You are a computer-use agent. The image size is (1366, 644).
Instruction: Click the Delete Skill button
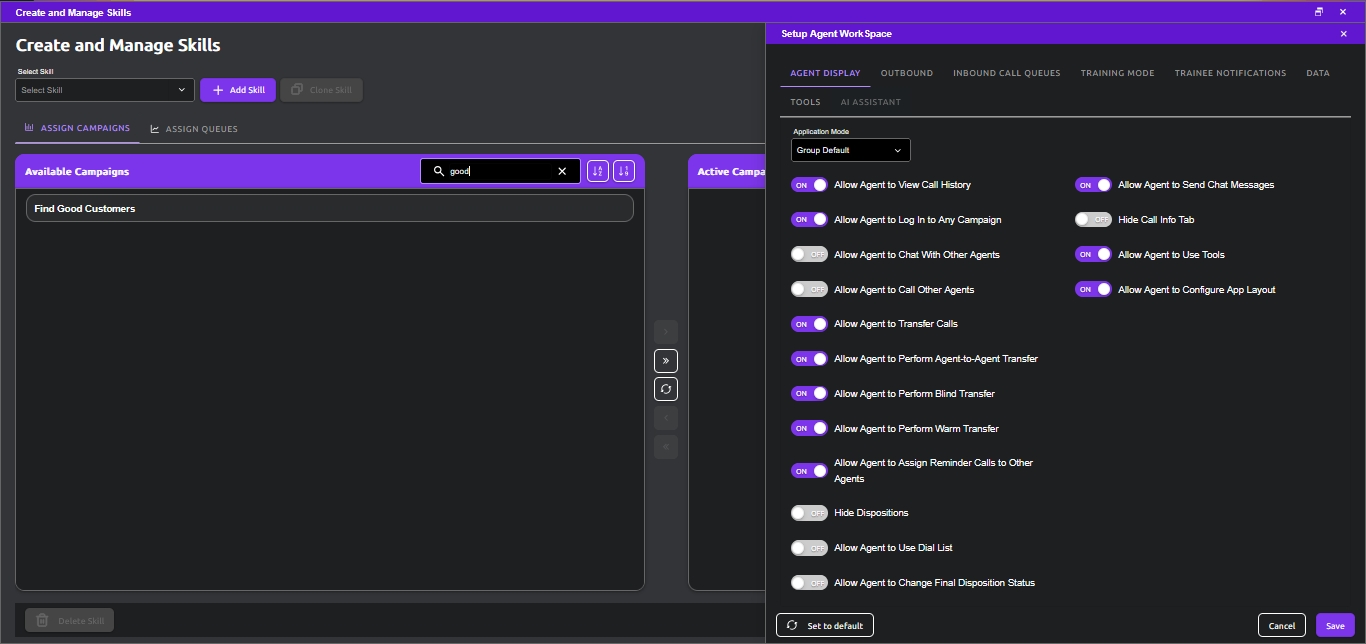click(x=70, y=620)
